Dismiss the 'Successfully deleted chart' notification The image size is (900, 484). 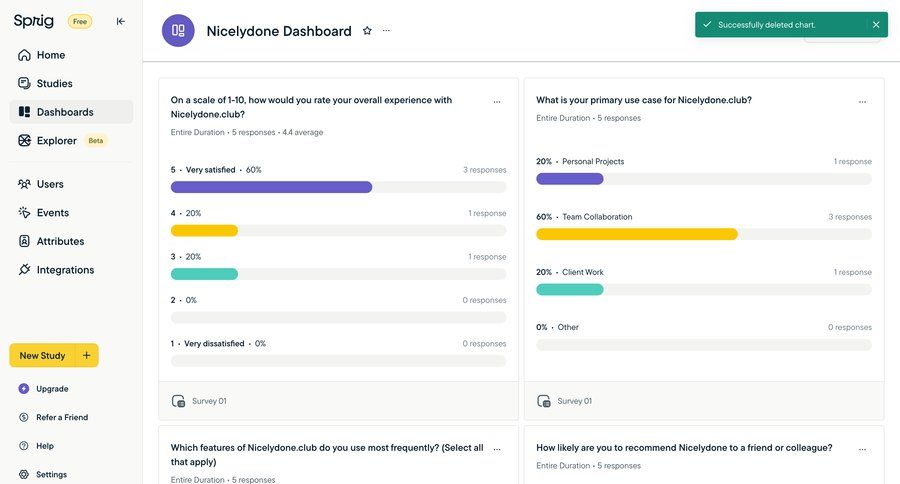pyautogui.click(x=876, y=25)
